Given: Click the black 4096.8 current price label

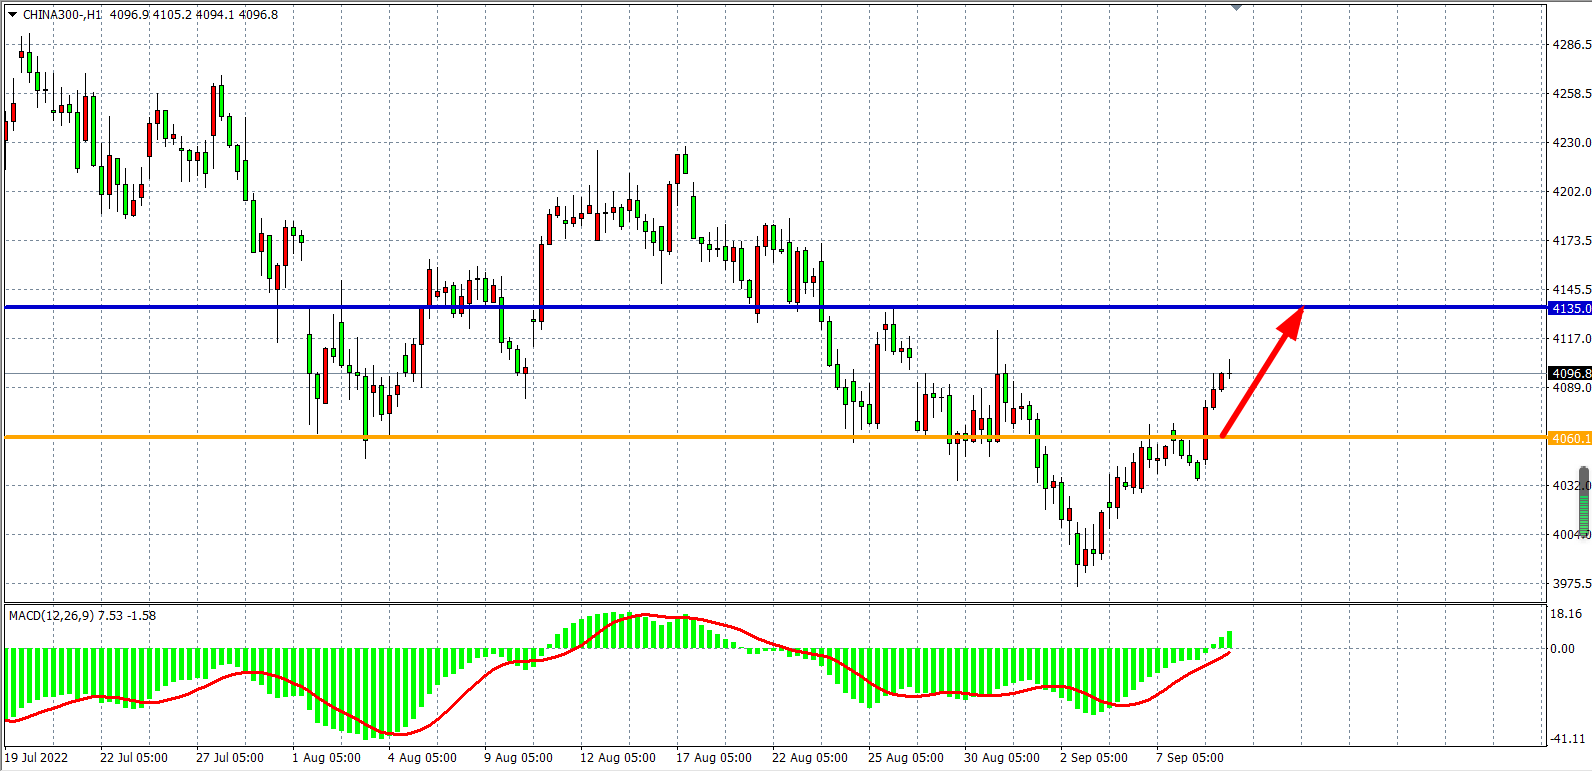Looking at the screenshot, I should (x=1569, y=374).
